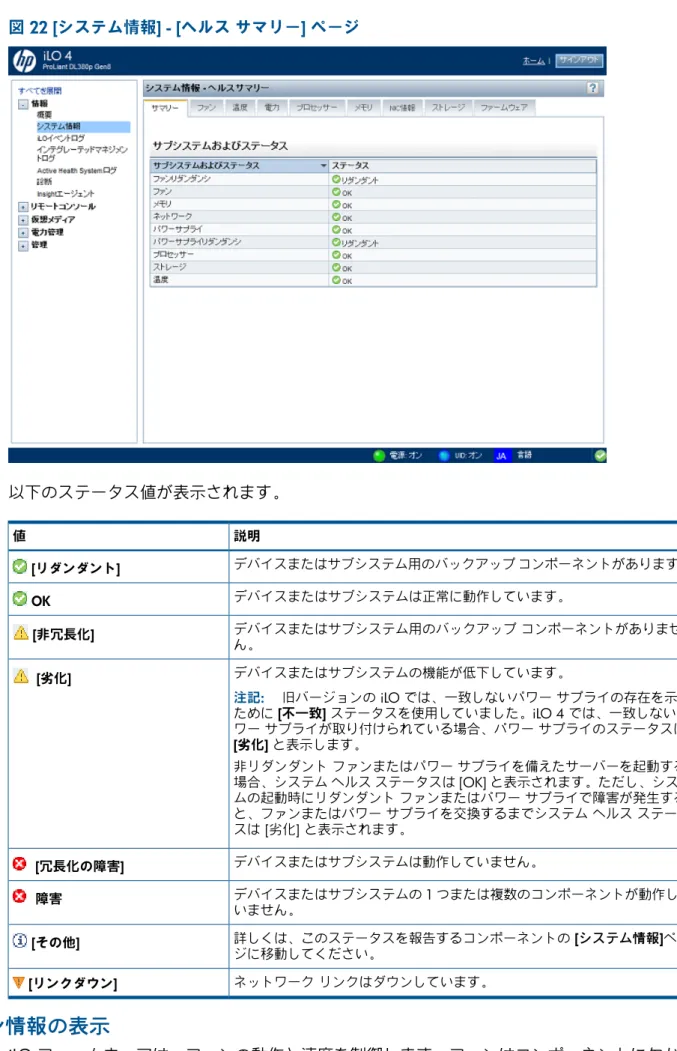Open the ファームウェア tab
Image resolution: width=677 pixels, height=1051 pixels.
(504, 107)
